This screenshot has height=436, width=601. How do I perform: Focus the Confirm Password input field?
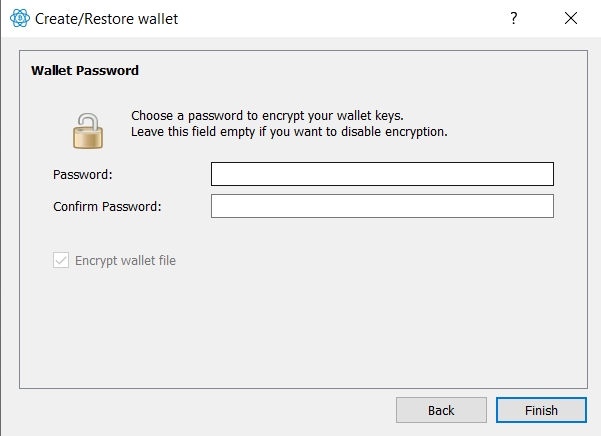(x=382, y=206)
